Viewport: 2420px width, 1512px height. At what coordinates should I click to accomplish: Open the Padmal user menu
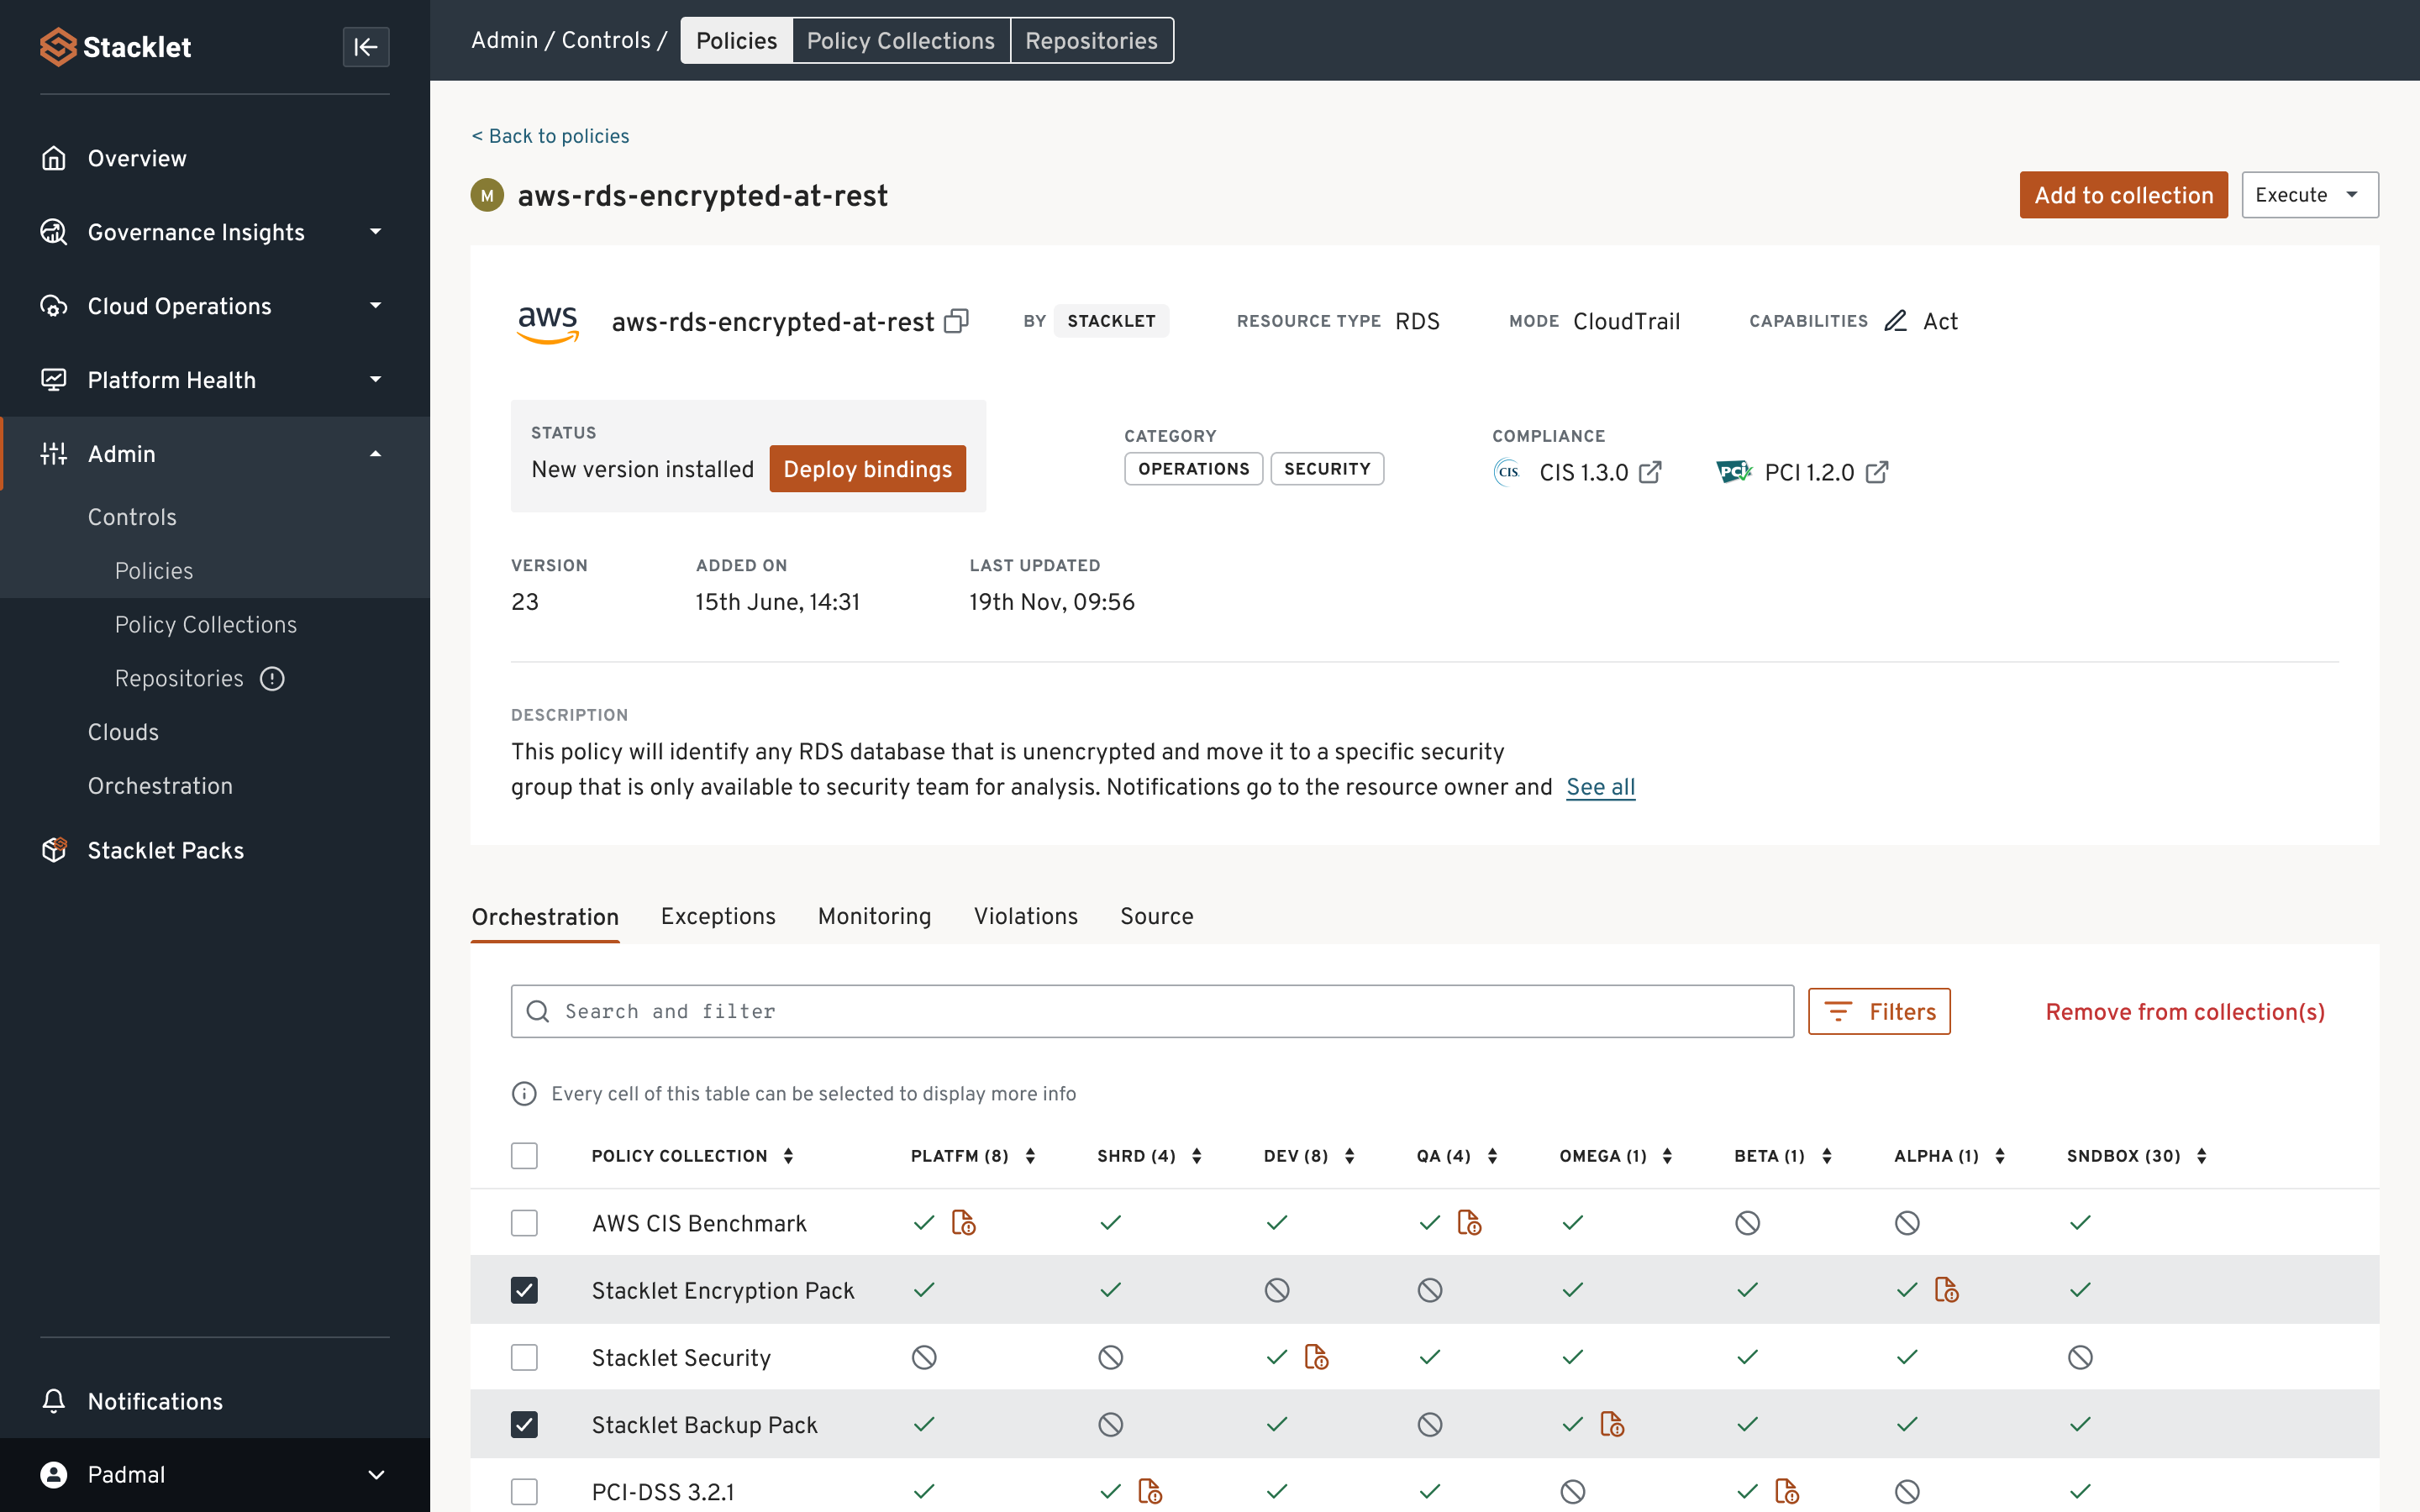click(215, 1475)
